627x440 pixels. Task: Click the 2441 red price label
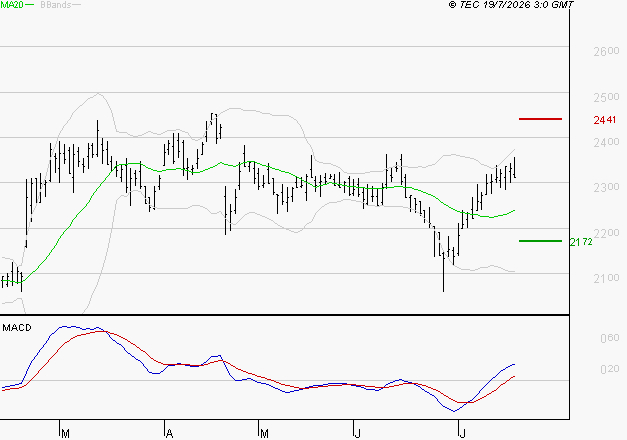click(605, 120)
